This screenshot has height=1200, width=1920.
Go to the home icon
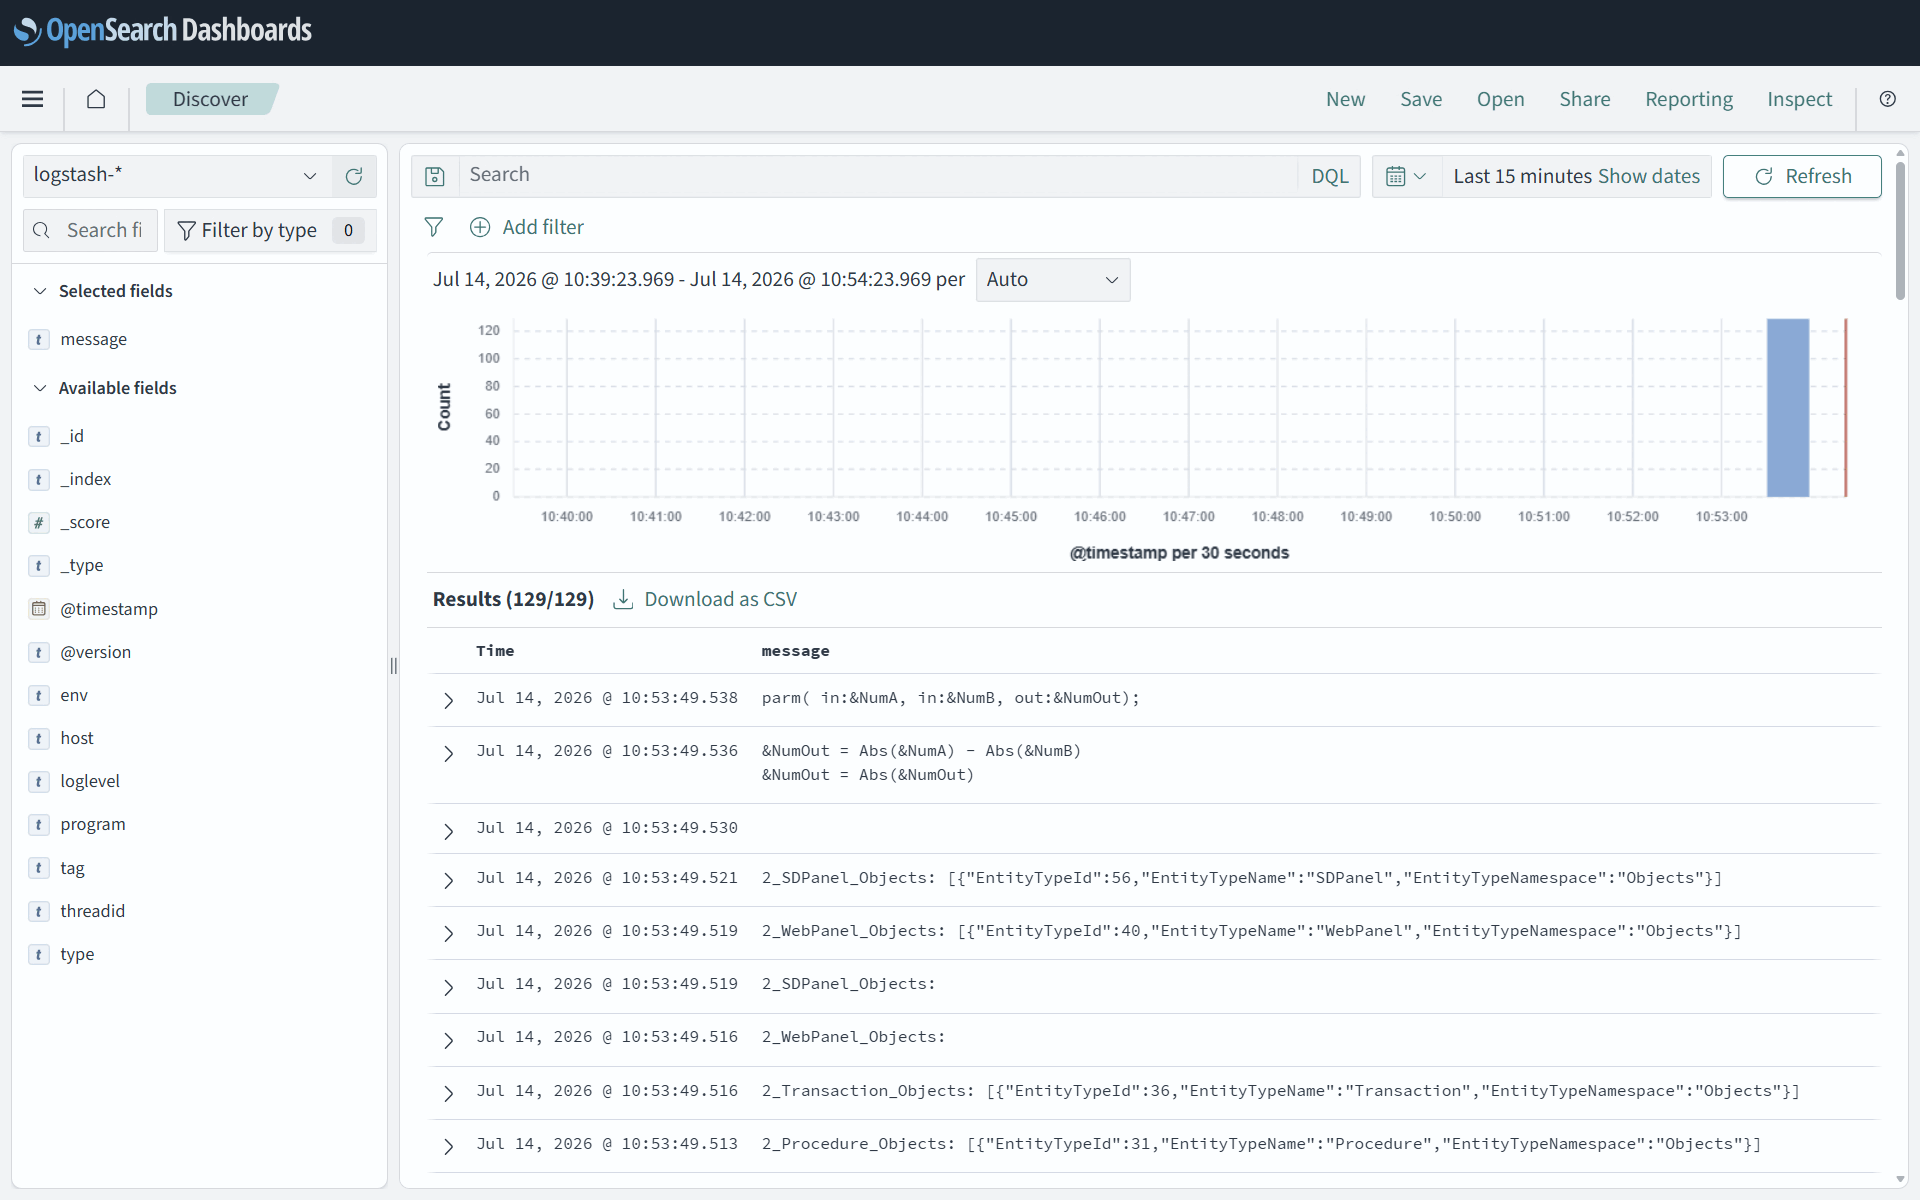pyautogui.click(x=96, y=99)
